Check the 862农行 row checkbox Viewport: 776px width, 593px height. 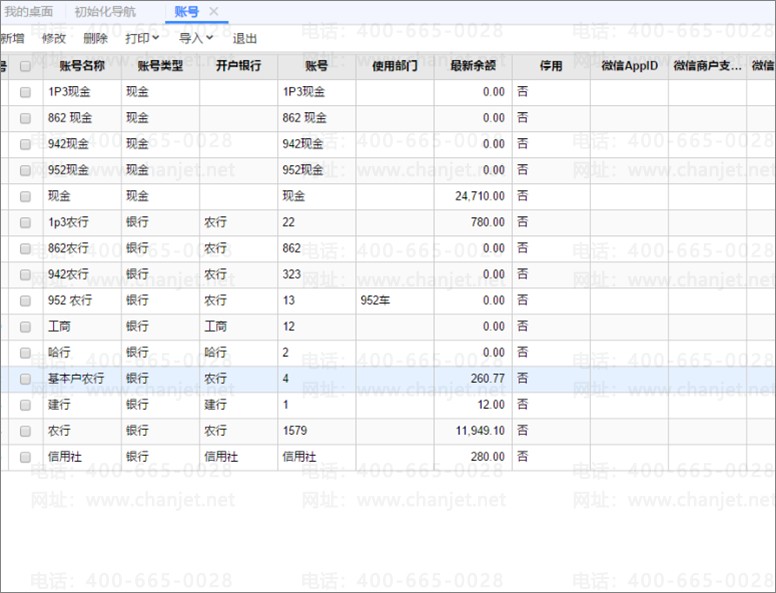[x=25, y=248]
